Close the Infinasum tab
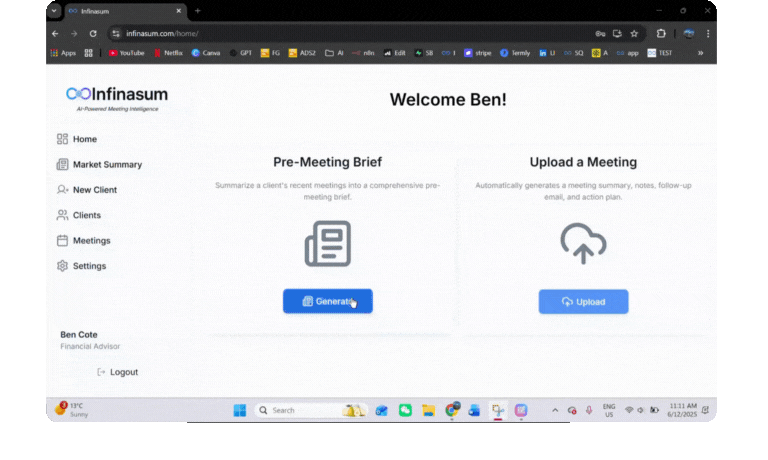 (178, 11)
